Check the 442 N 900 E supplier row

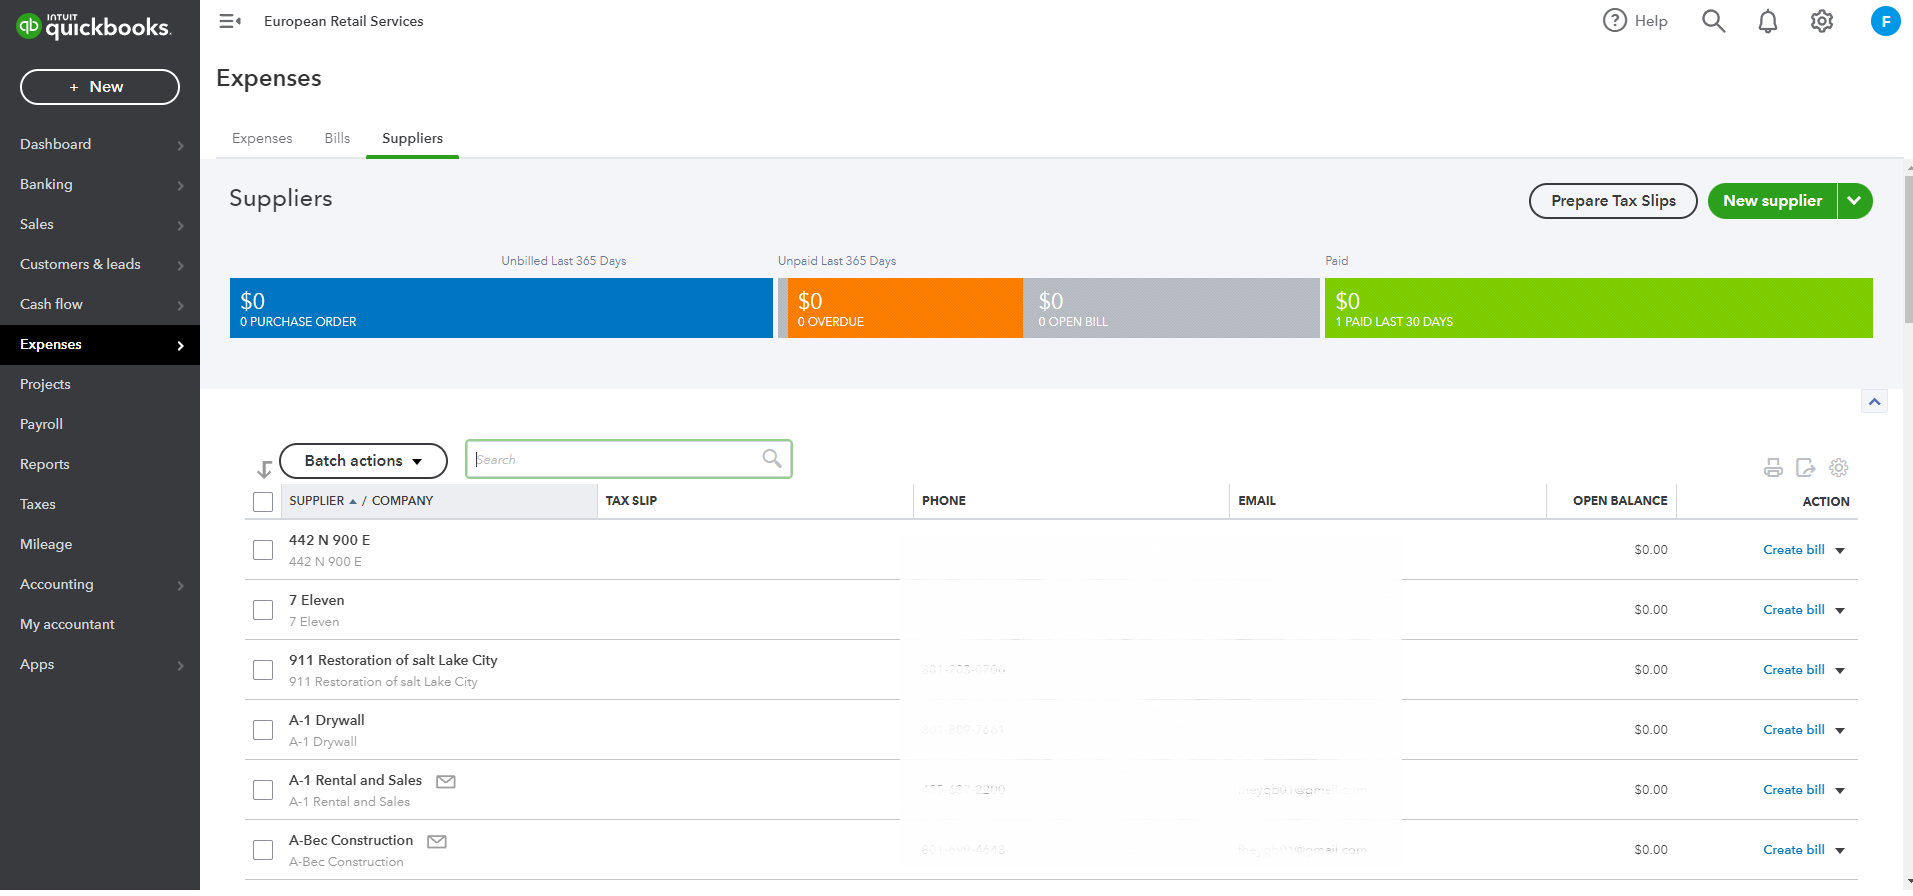(x=263, y=550)
